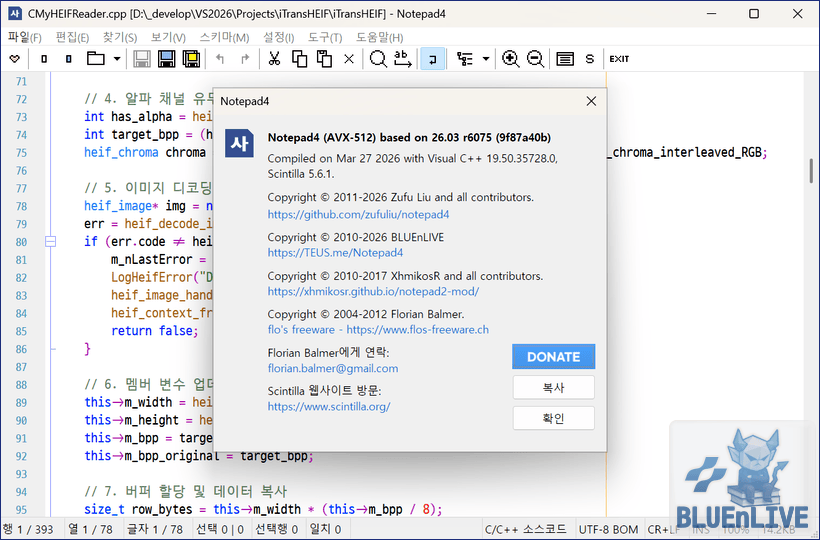Click the Delete X icon in toolbar
The image size is (820, 540).
pos(349,59)
